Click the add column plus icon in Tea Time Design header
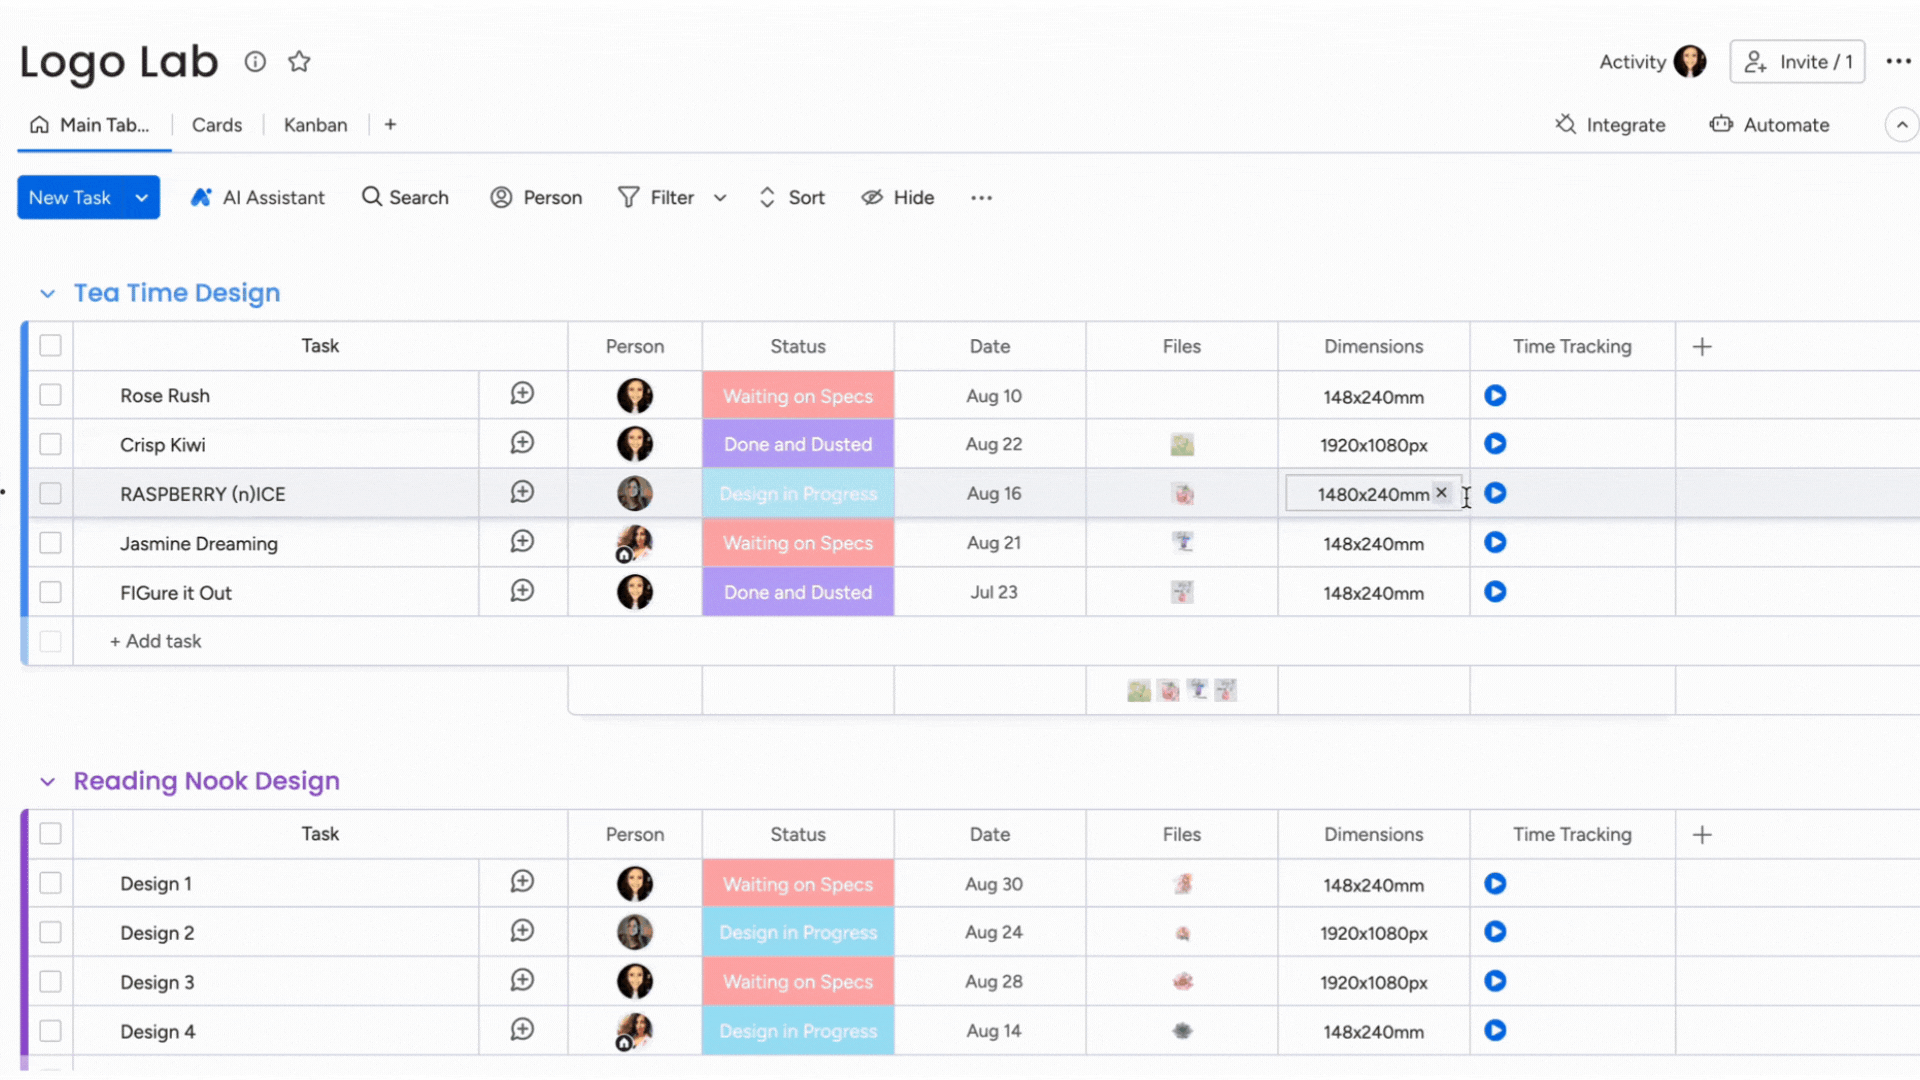This screenshot has height=1080, width=1920. pyautogui.click(x=1702, y=345)
